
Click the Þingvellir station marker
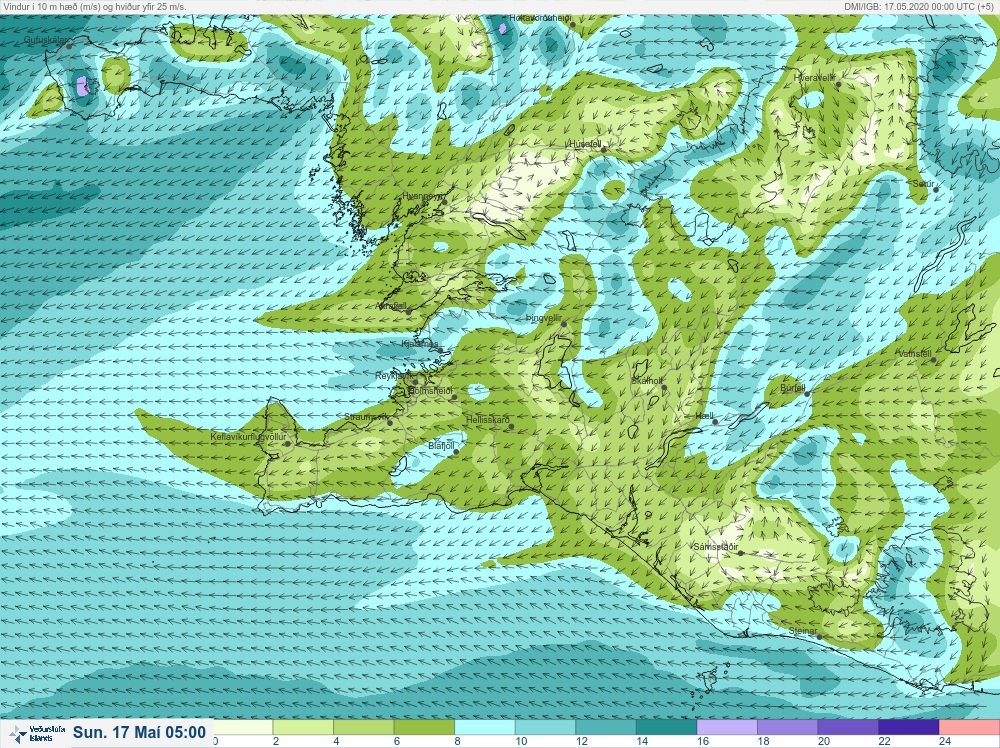click(x=564, y=325)
